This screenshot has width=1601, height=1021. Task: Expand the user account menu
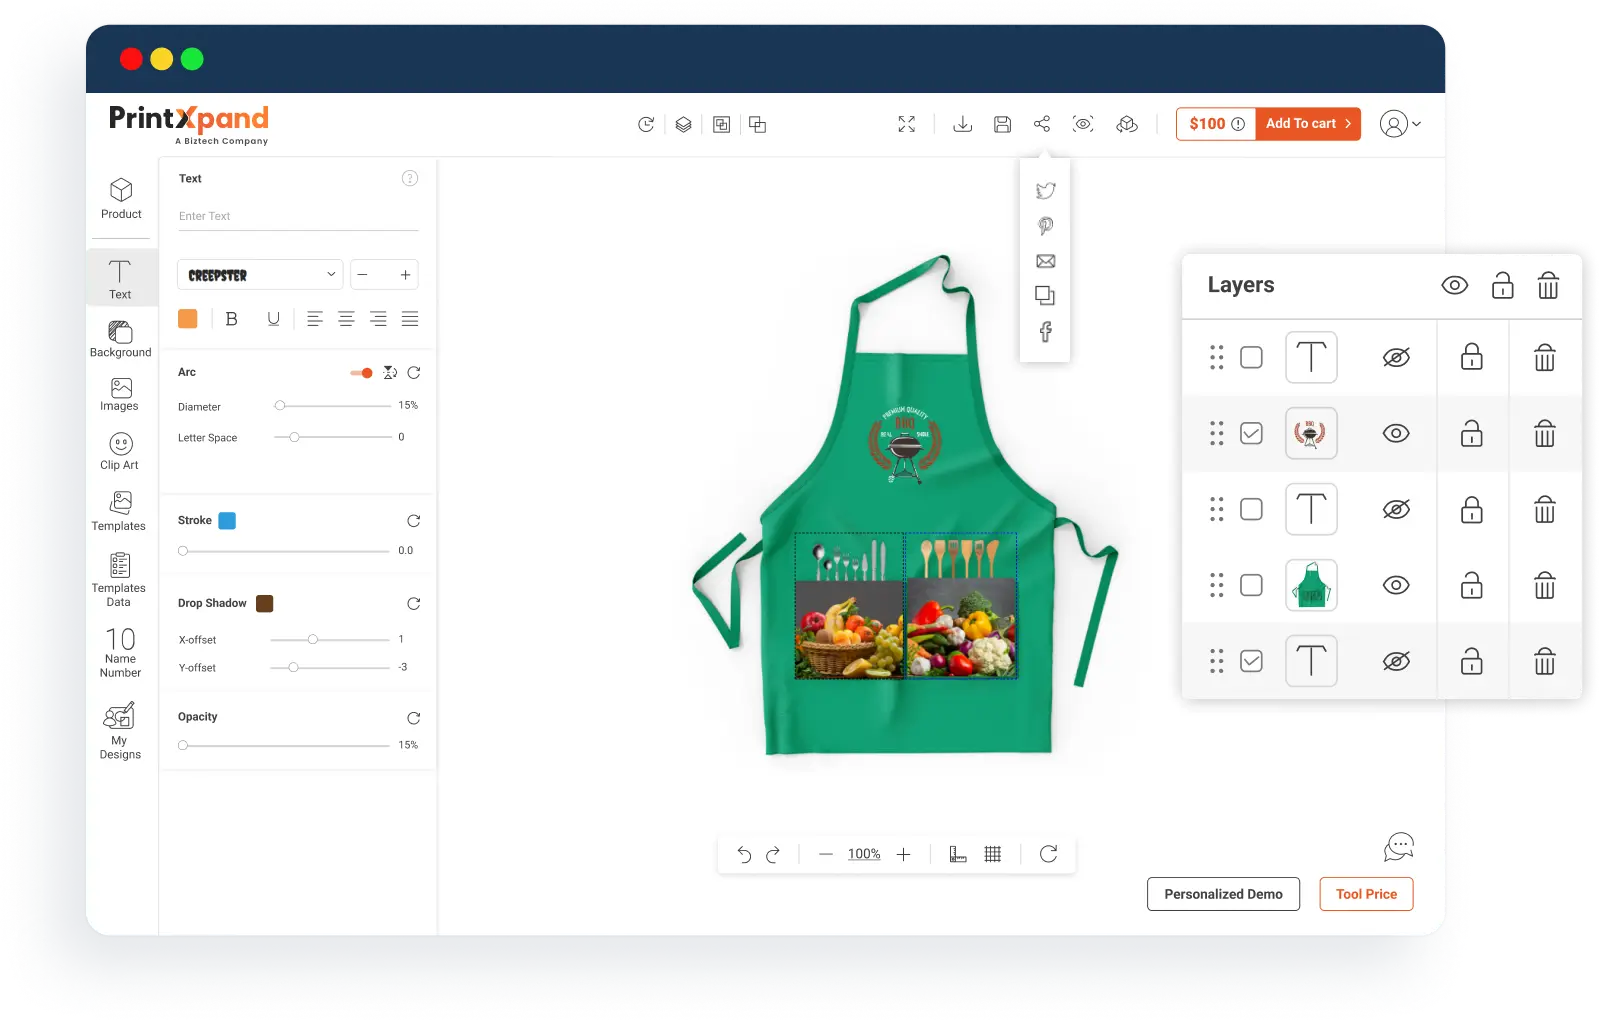[x=1400, y=124]
